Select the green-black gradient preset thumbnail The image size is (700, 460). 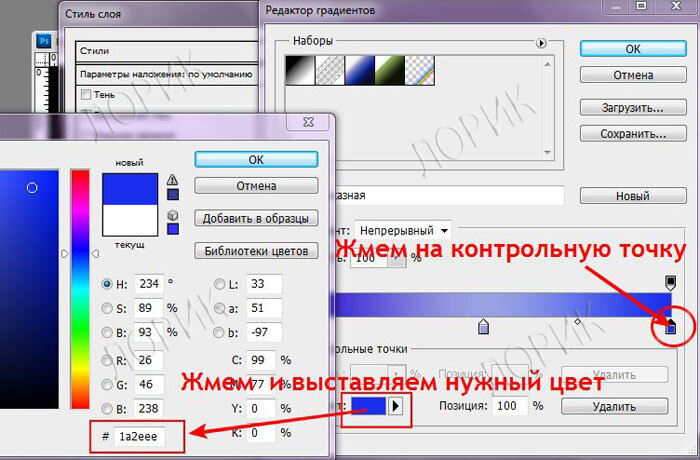click(x=390, y=70)
